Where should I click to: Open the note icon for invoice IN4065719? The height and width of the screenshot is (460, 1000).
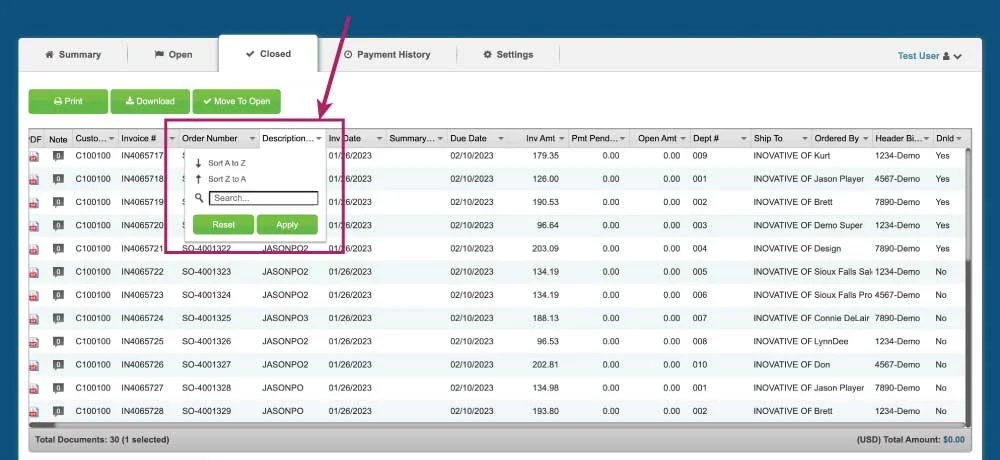click(x=58, y=202)
